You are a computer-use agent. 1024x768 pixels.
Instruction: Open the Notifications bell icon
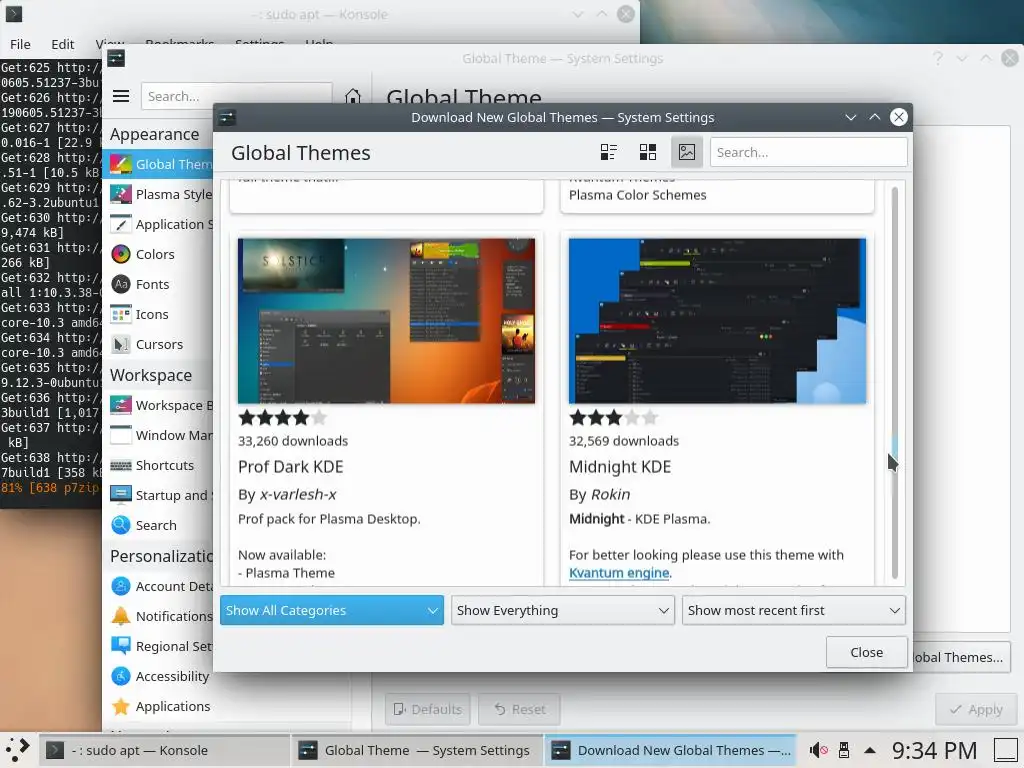(x=121, y=616)
